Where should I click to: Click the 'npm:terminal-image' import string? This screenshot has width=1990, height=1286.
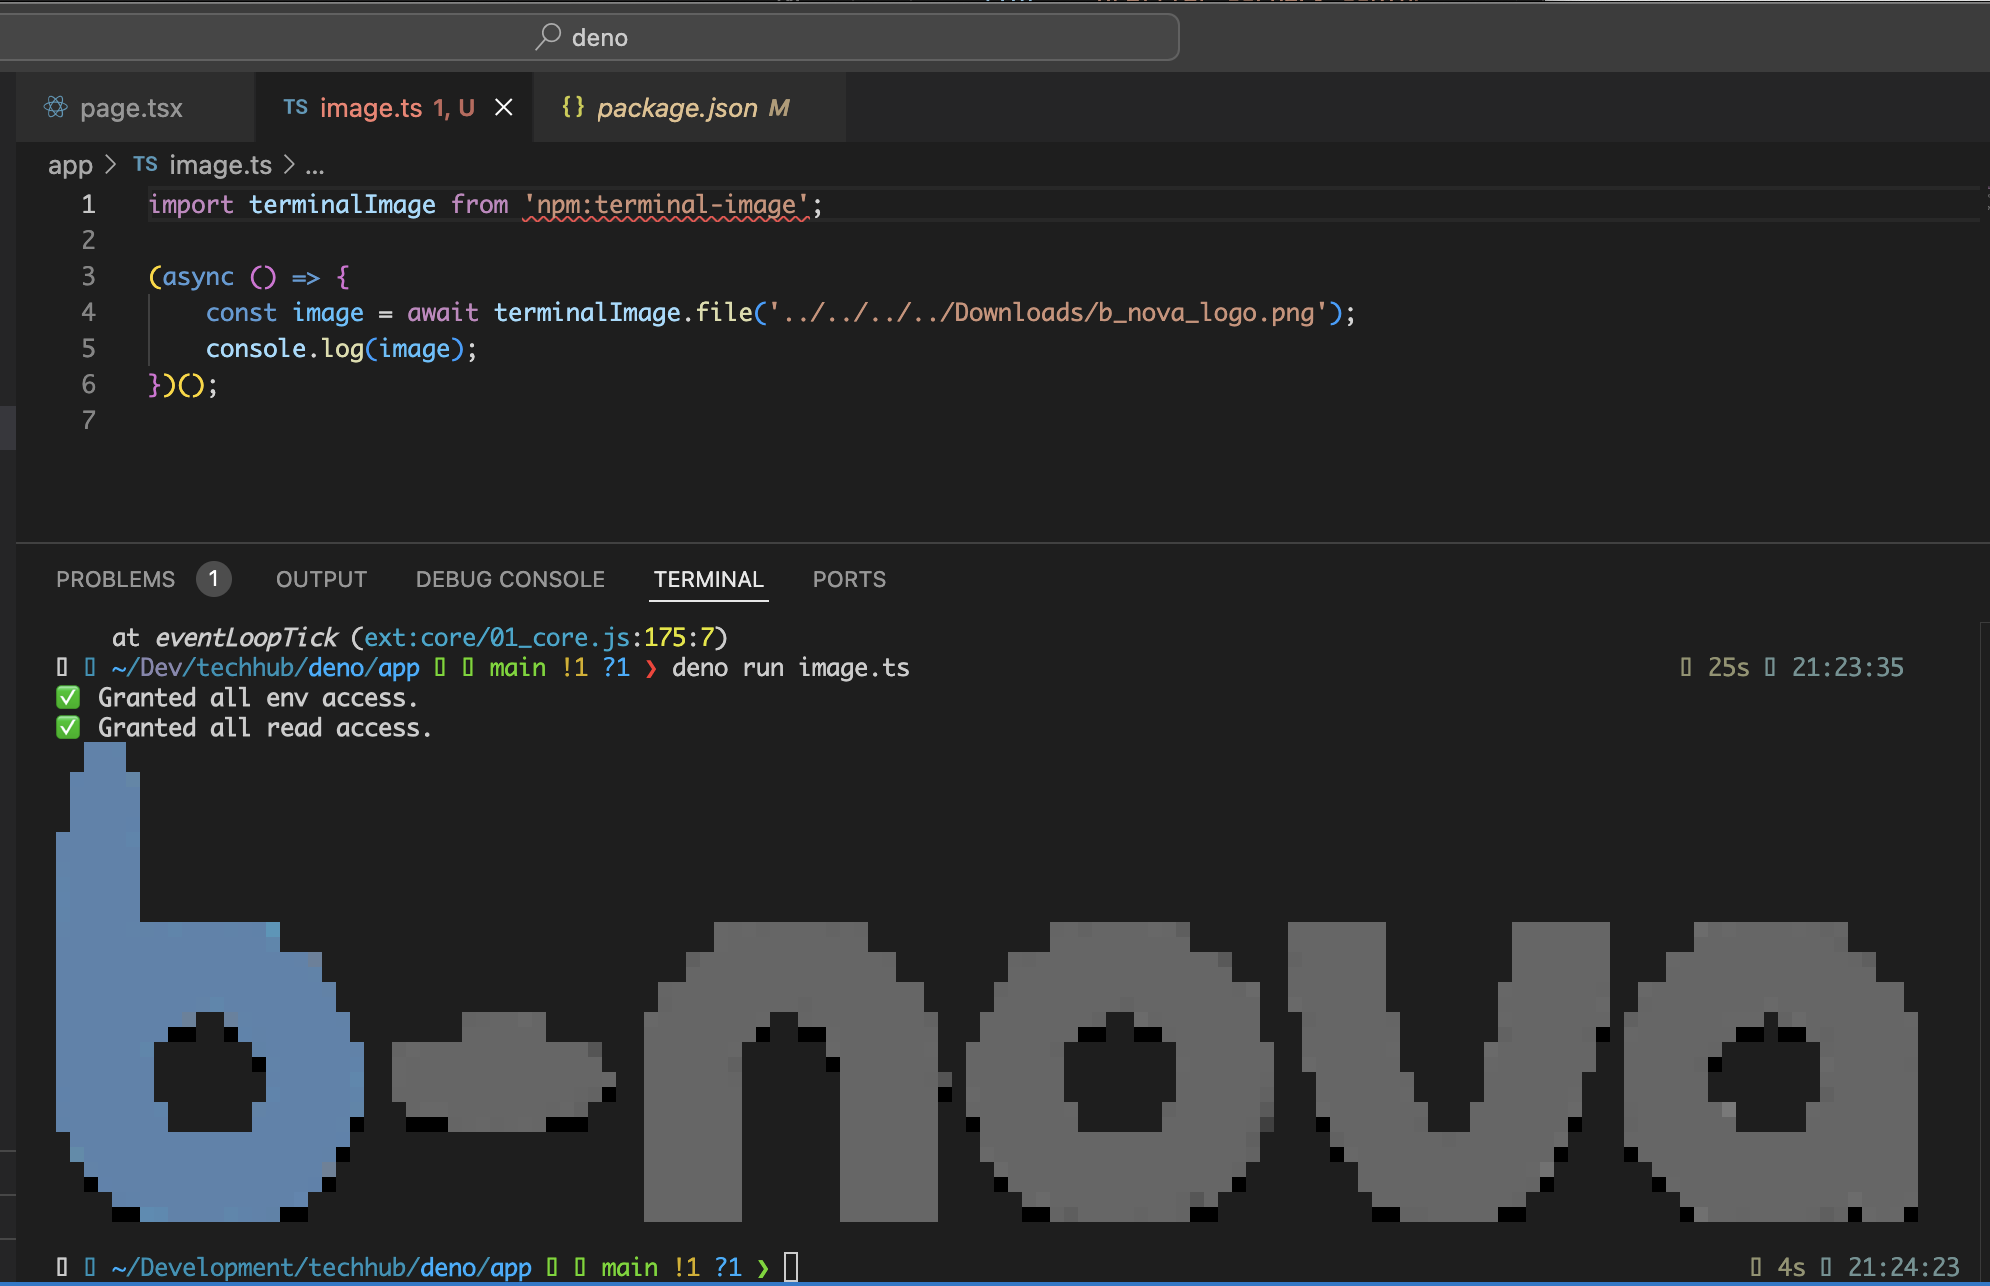[x=666, y=205]
